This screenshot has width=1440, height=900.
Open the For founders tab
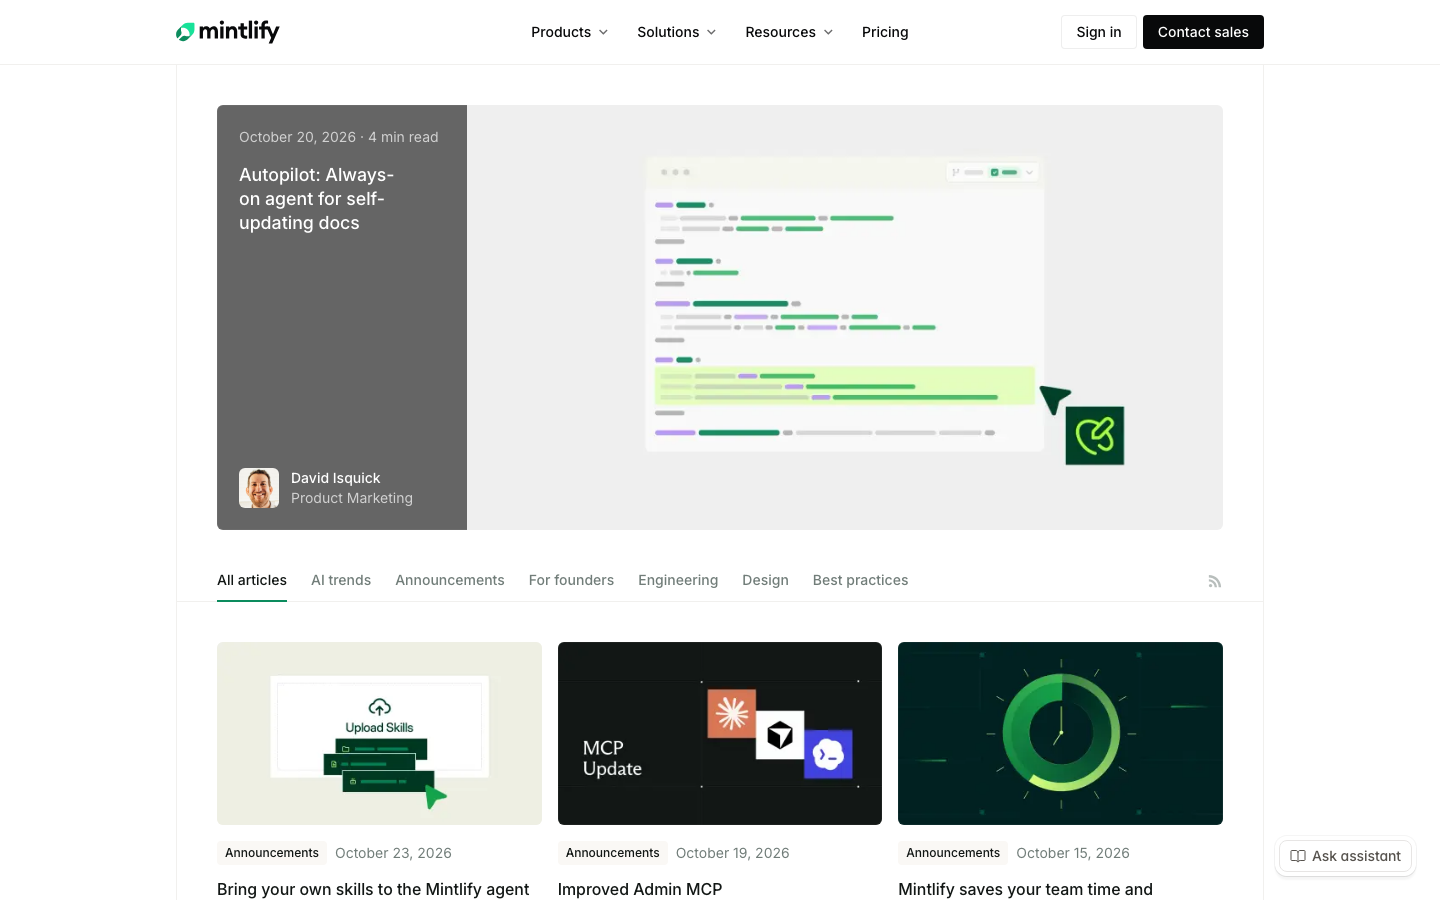coord(571,580)
